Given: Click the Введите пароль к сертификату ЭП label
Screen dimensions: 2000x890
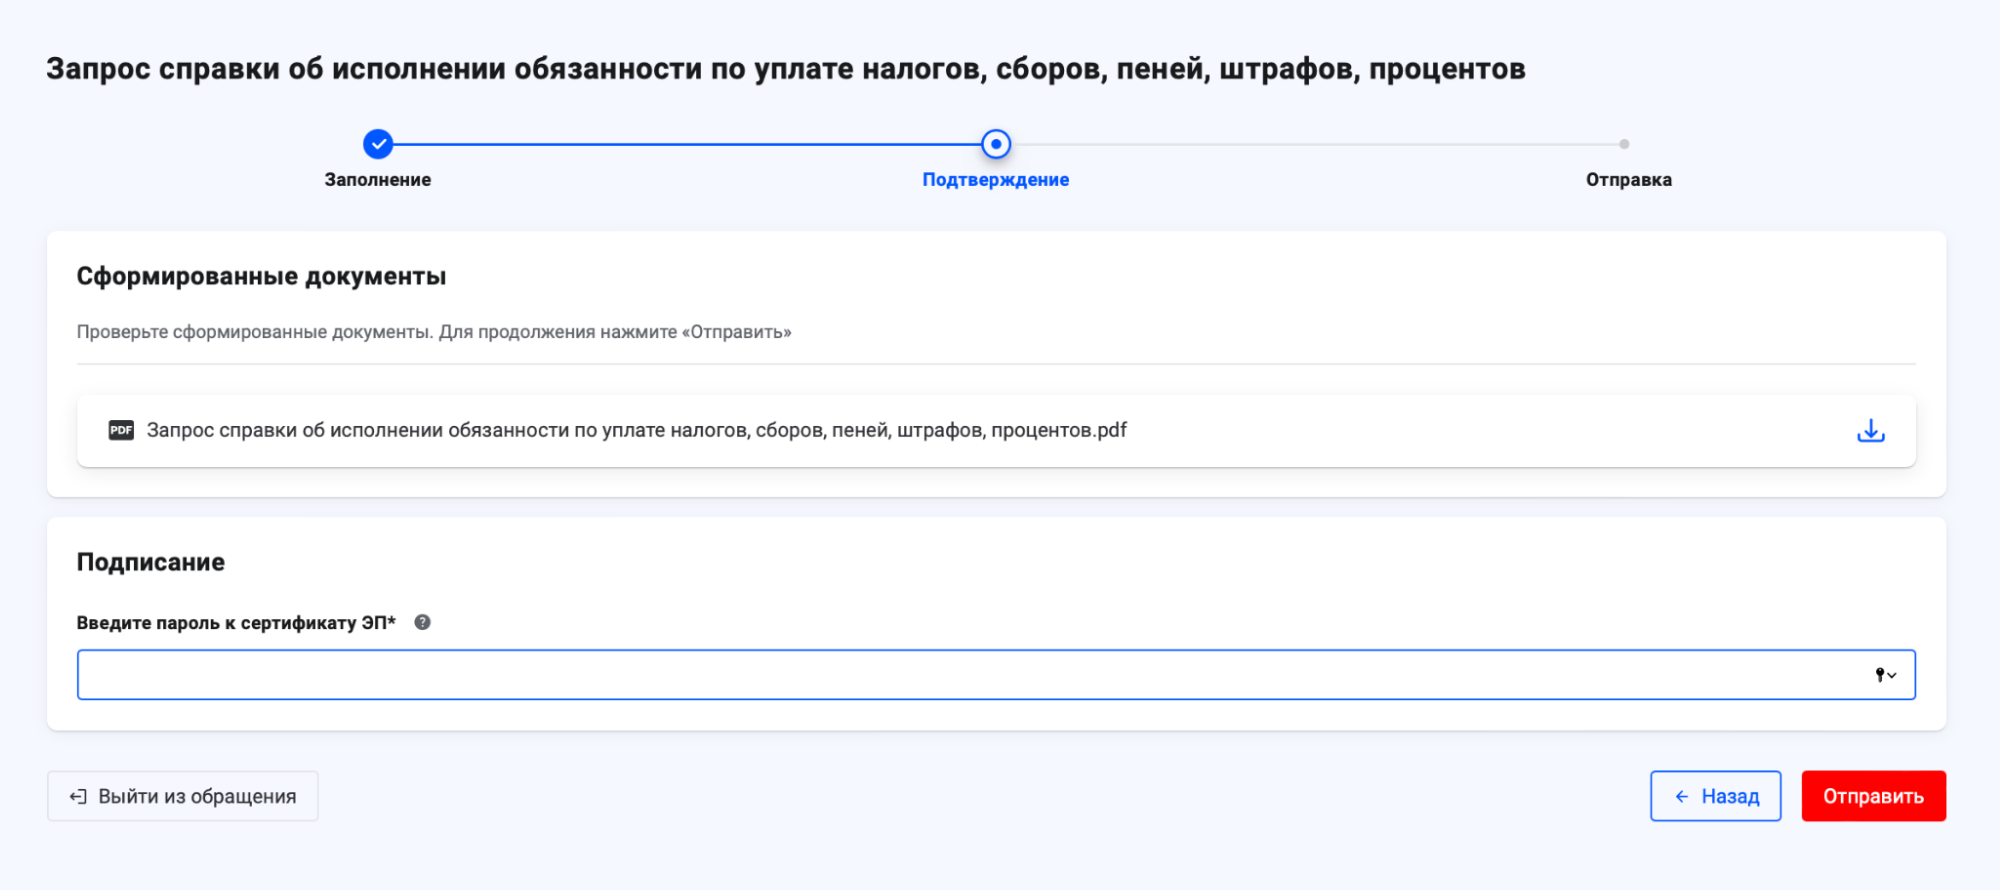Looking at the screenshot, I should 237,623.
